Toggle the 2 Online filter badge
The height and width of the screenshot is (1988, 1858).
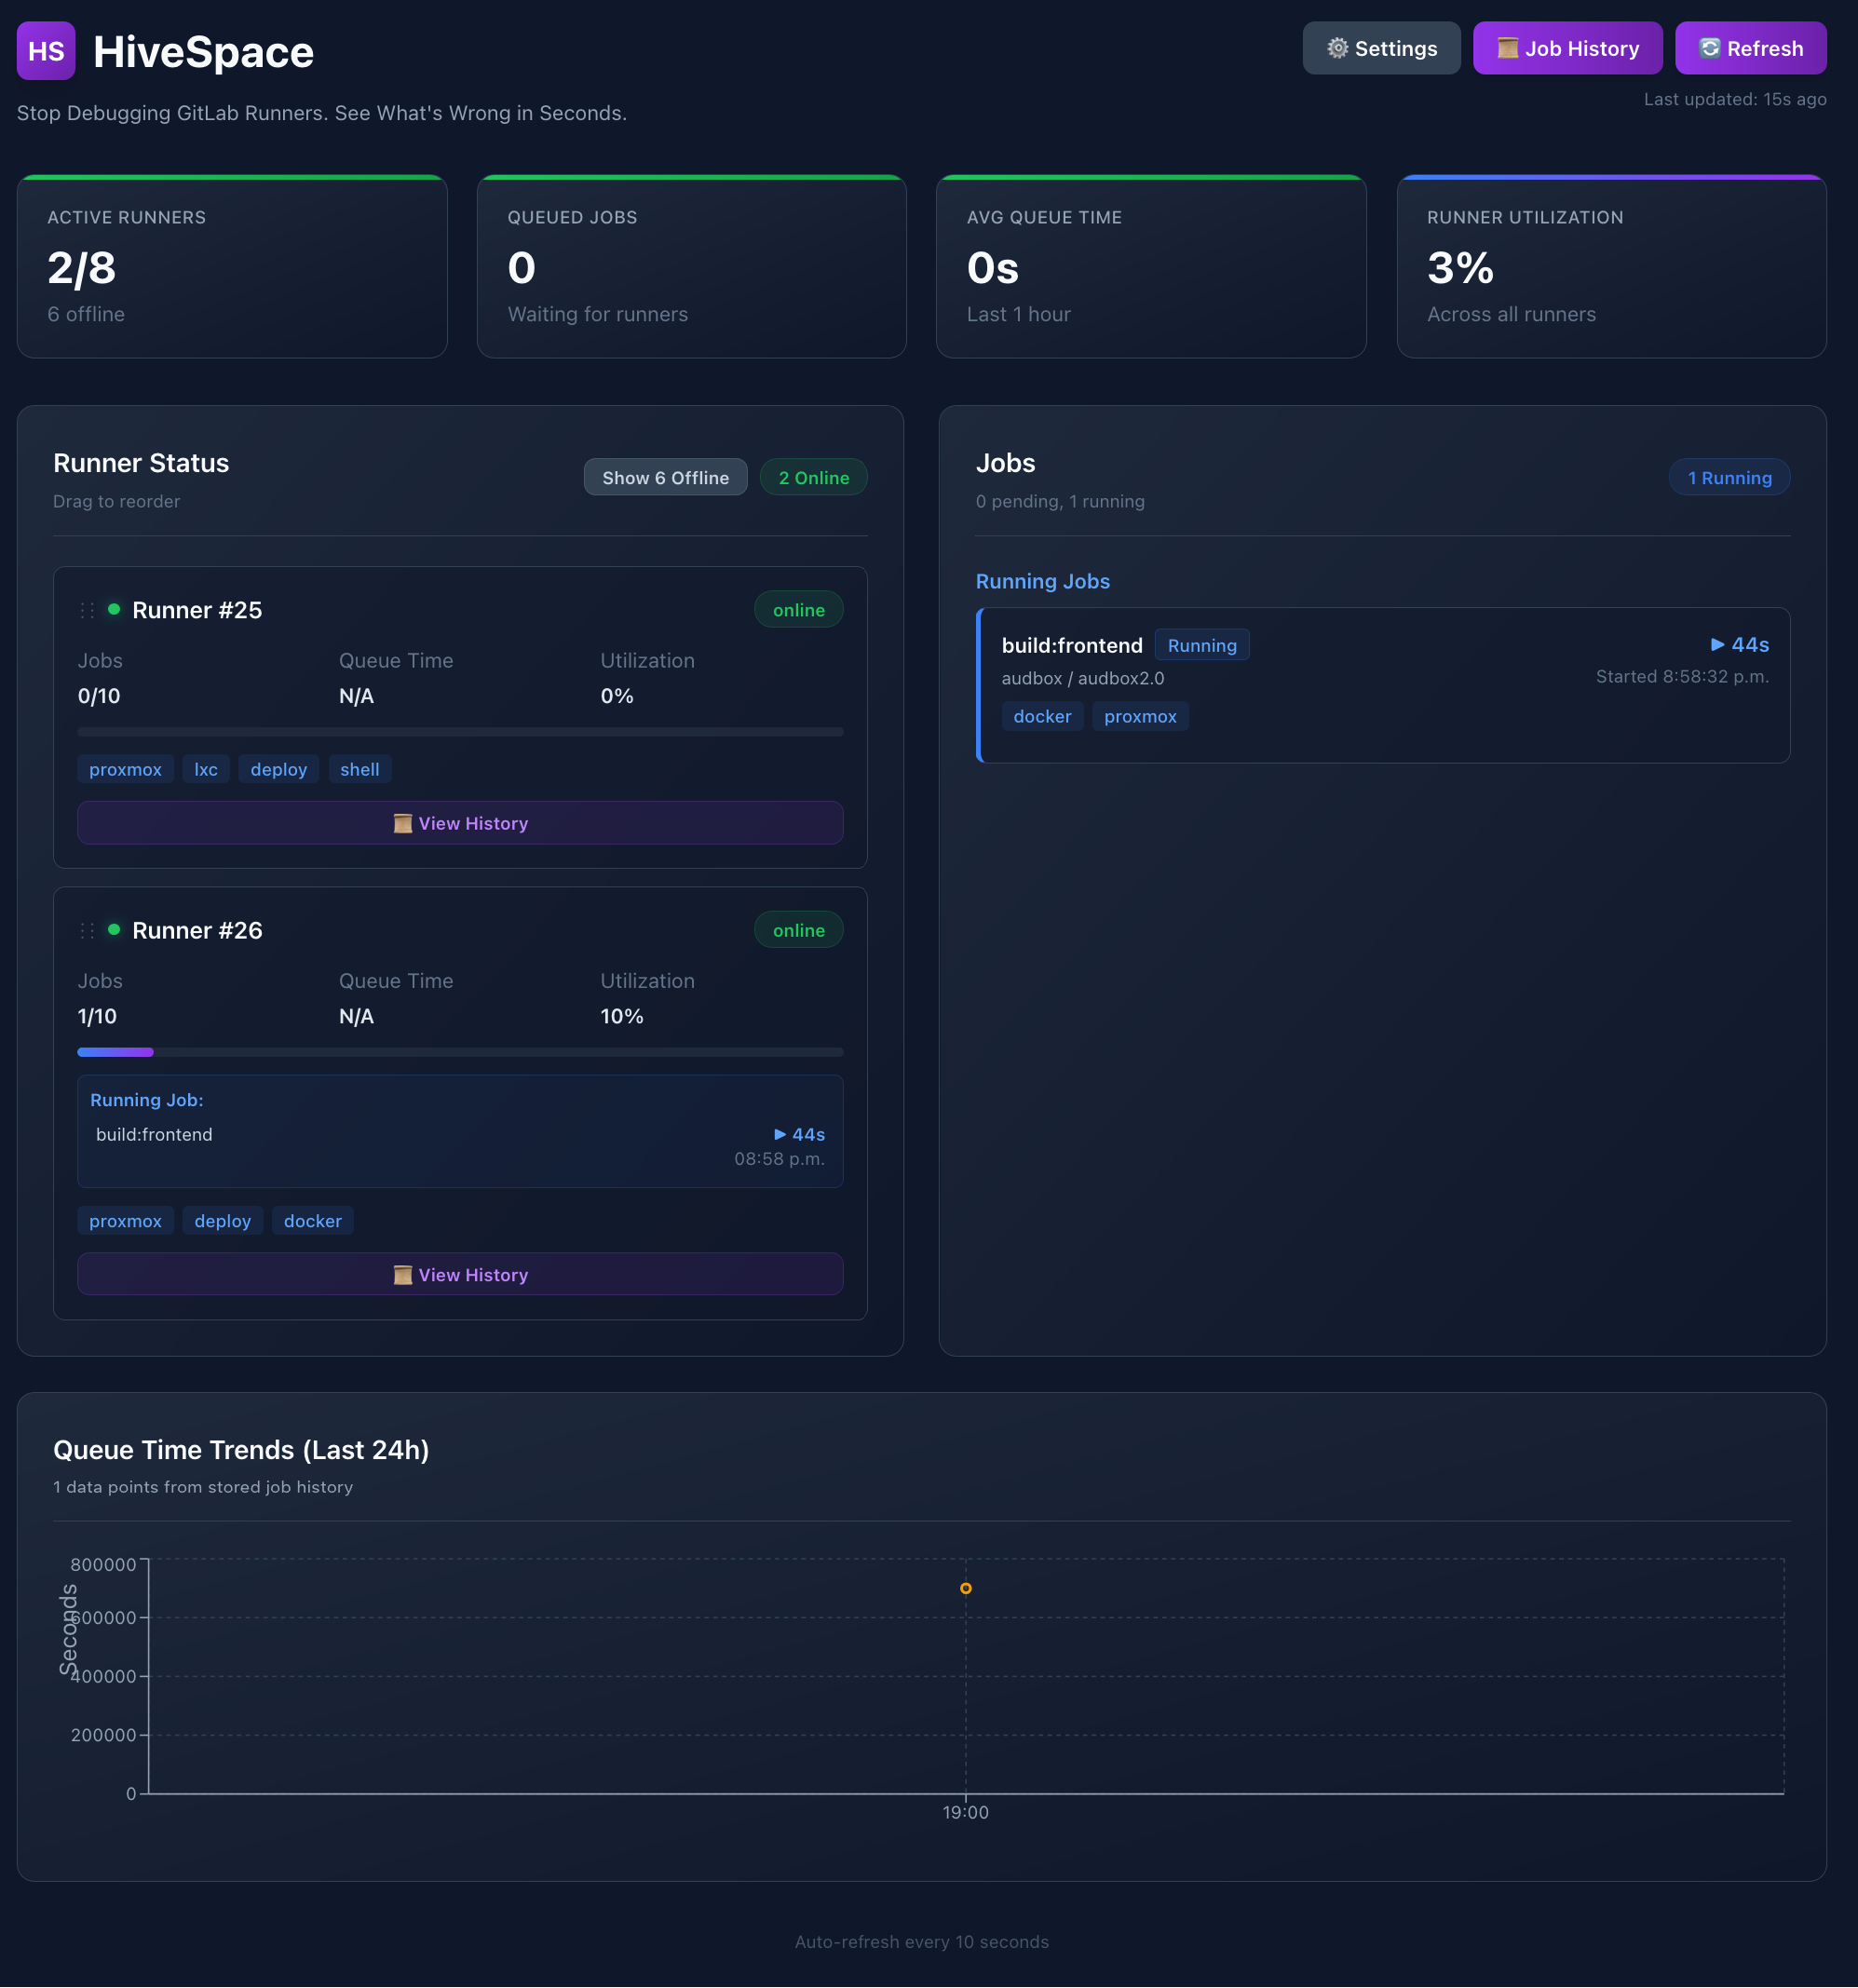813,477
